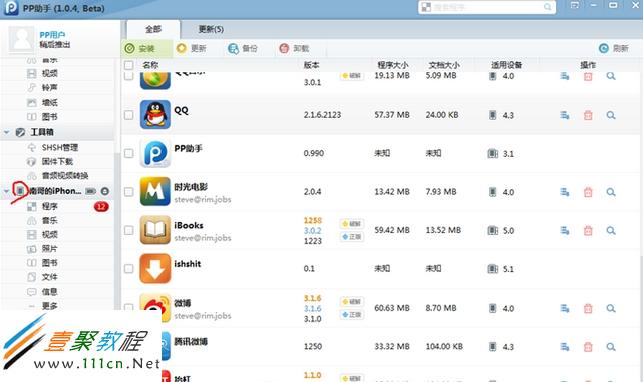Click the 正版 badge in iBooks row
The image size is (643, 382).
coord(351,236)
